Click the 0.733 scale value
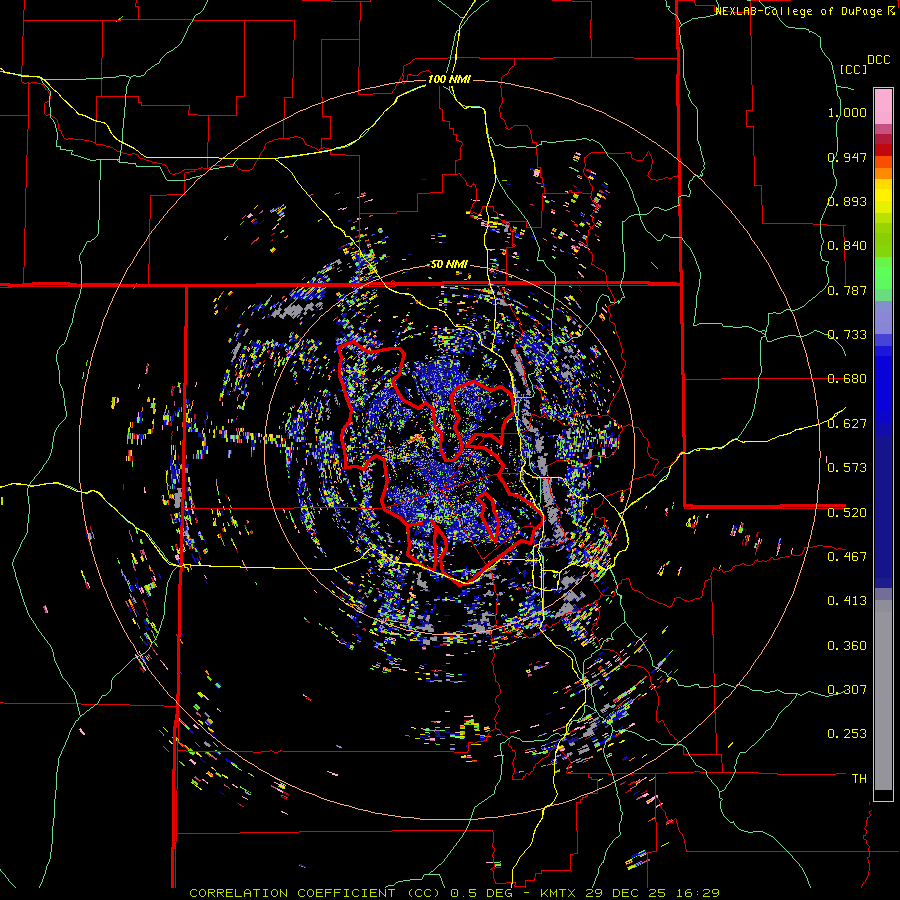Image resolution: width=900 pixels, height=900 pixels. [847, 335]
